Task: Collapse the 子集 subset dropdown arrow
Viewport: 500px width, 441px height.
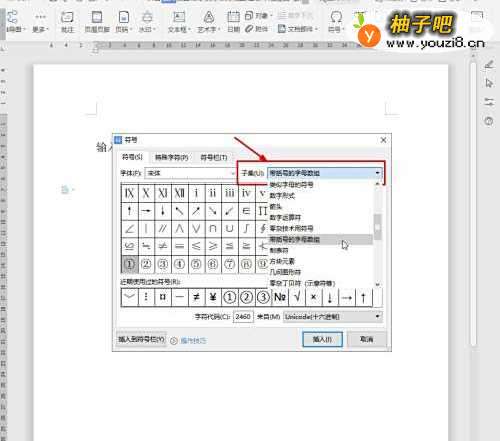Action: [378, 173]
